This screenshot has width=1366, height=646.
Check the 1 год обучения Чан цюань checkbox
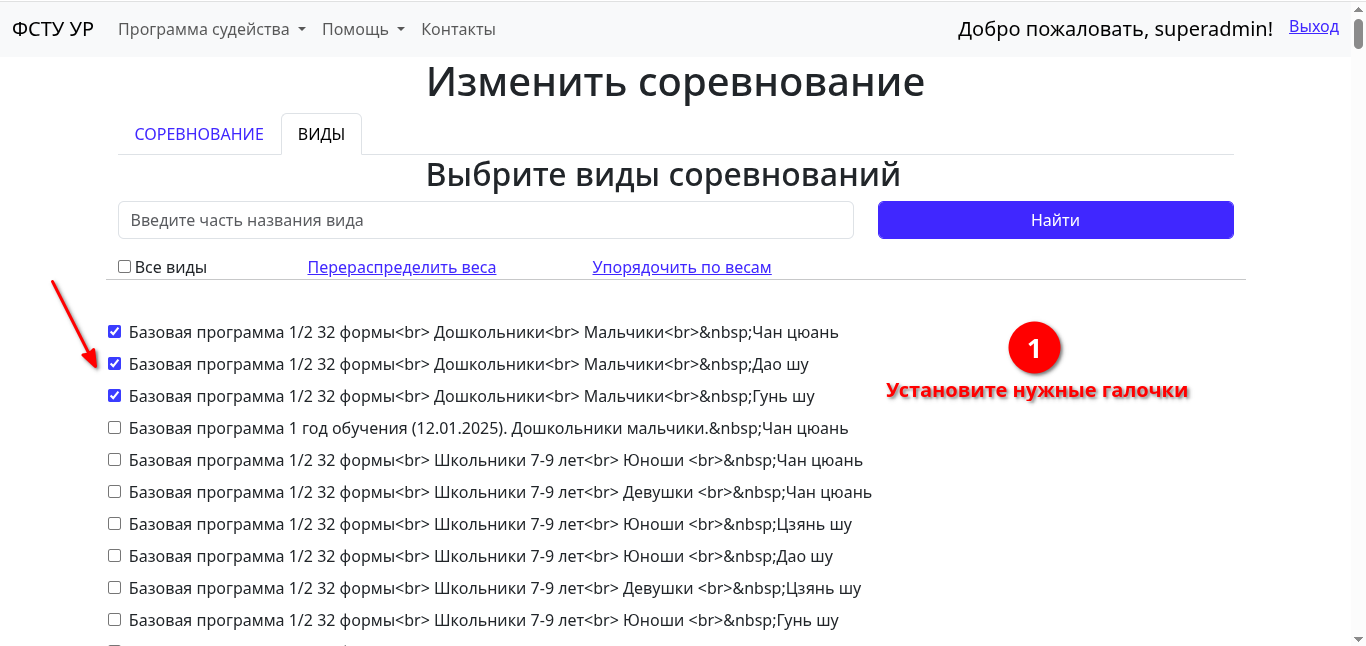point(115,428)
